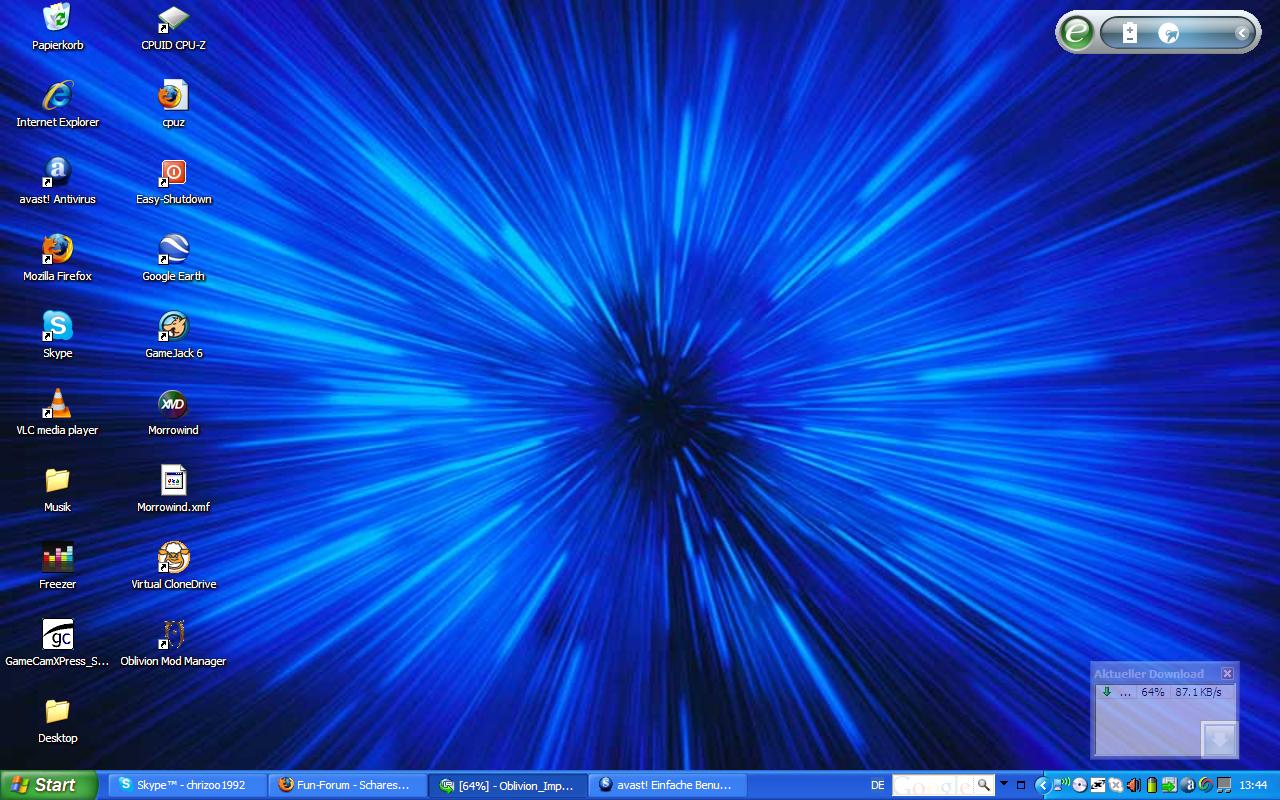The height and width of the screenshot is (800, 1280).
Task: Click the battery icon in the top widget
Action: (x=1130, y=33)
